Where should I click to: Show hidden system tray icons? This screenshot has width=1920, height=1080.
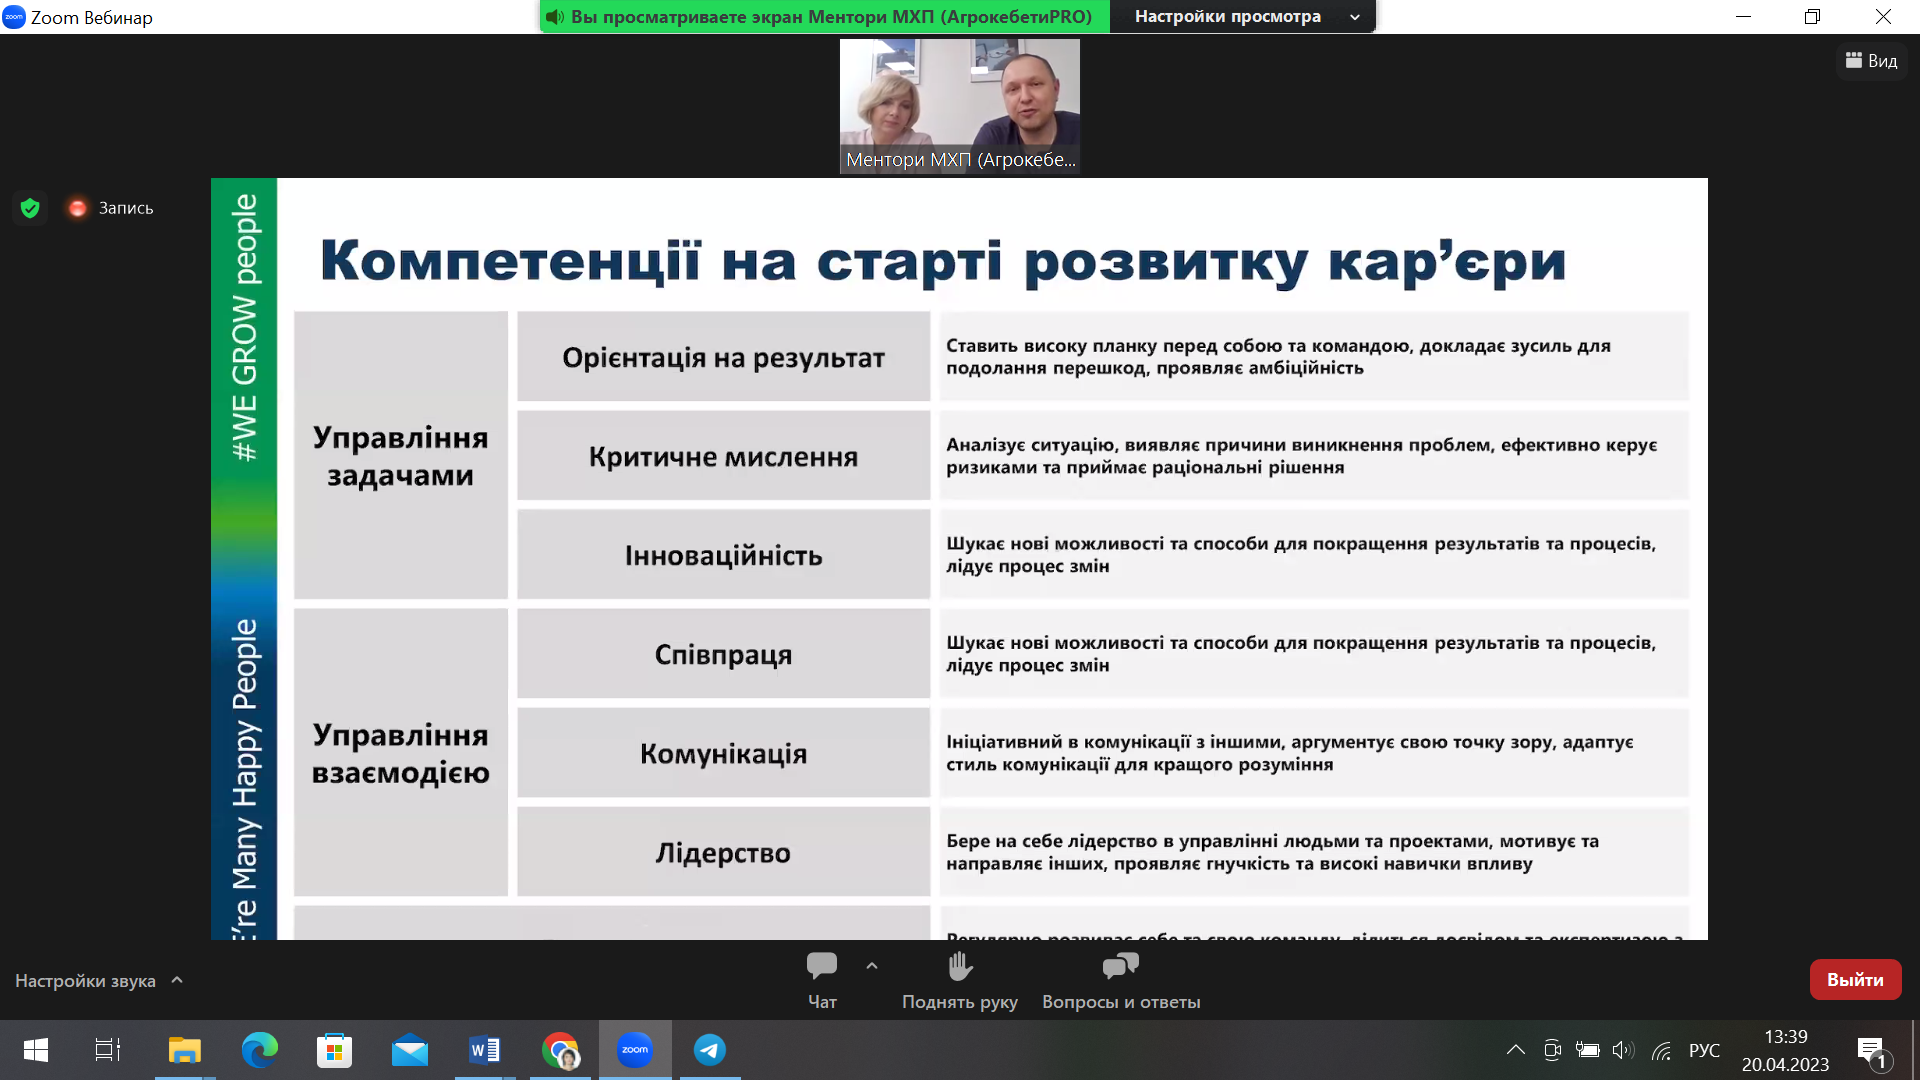pos(1516,1050)
